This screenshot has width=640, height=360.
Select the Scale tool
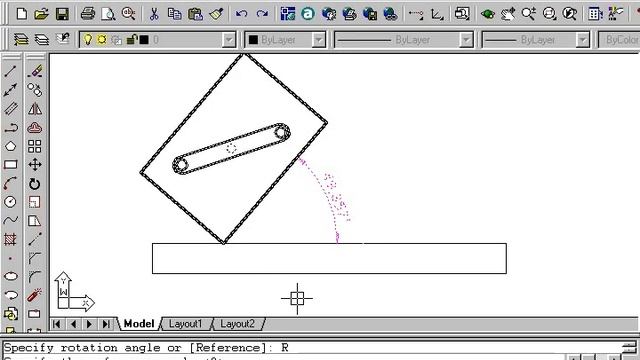pos(35,202)
